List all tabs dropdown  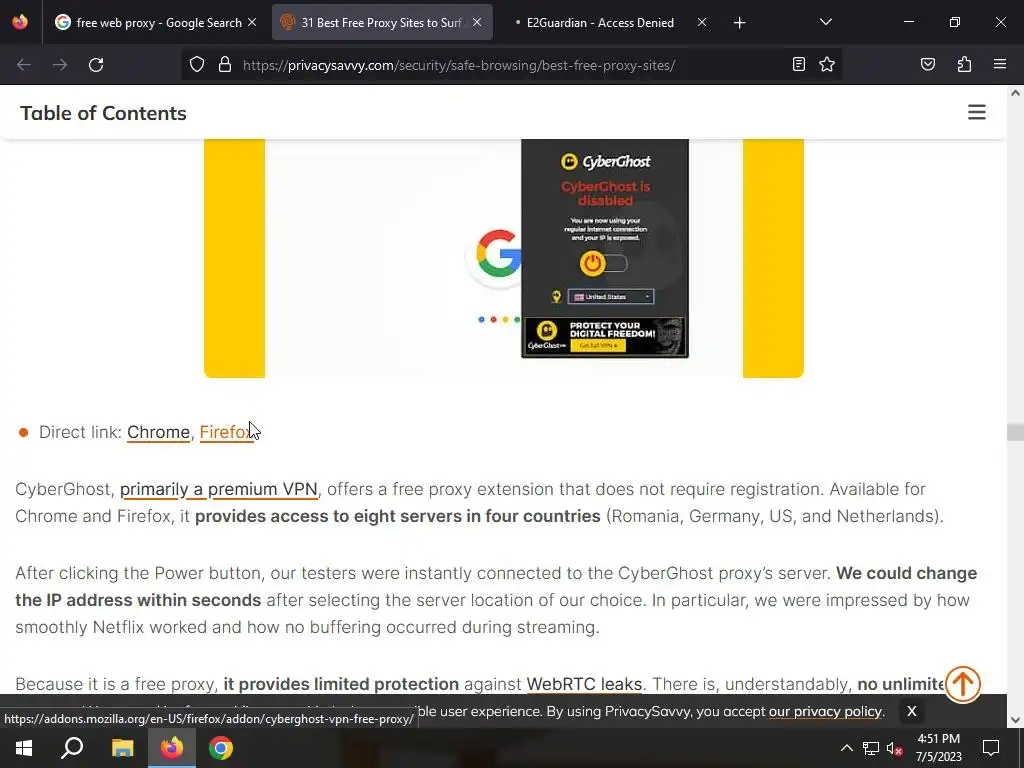[x=825, y=22]
